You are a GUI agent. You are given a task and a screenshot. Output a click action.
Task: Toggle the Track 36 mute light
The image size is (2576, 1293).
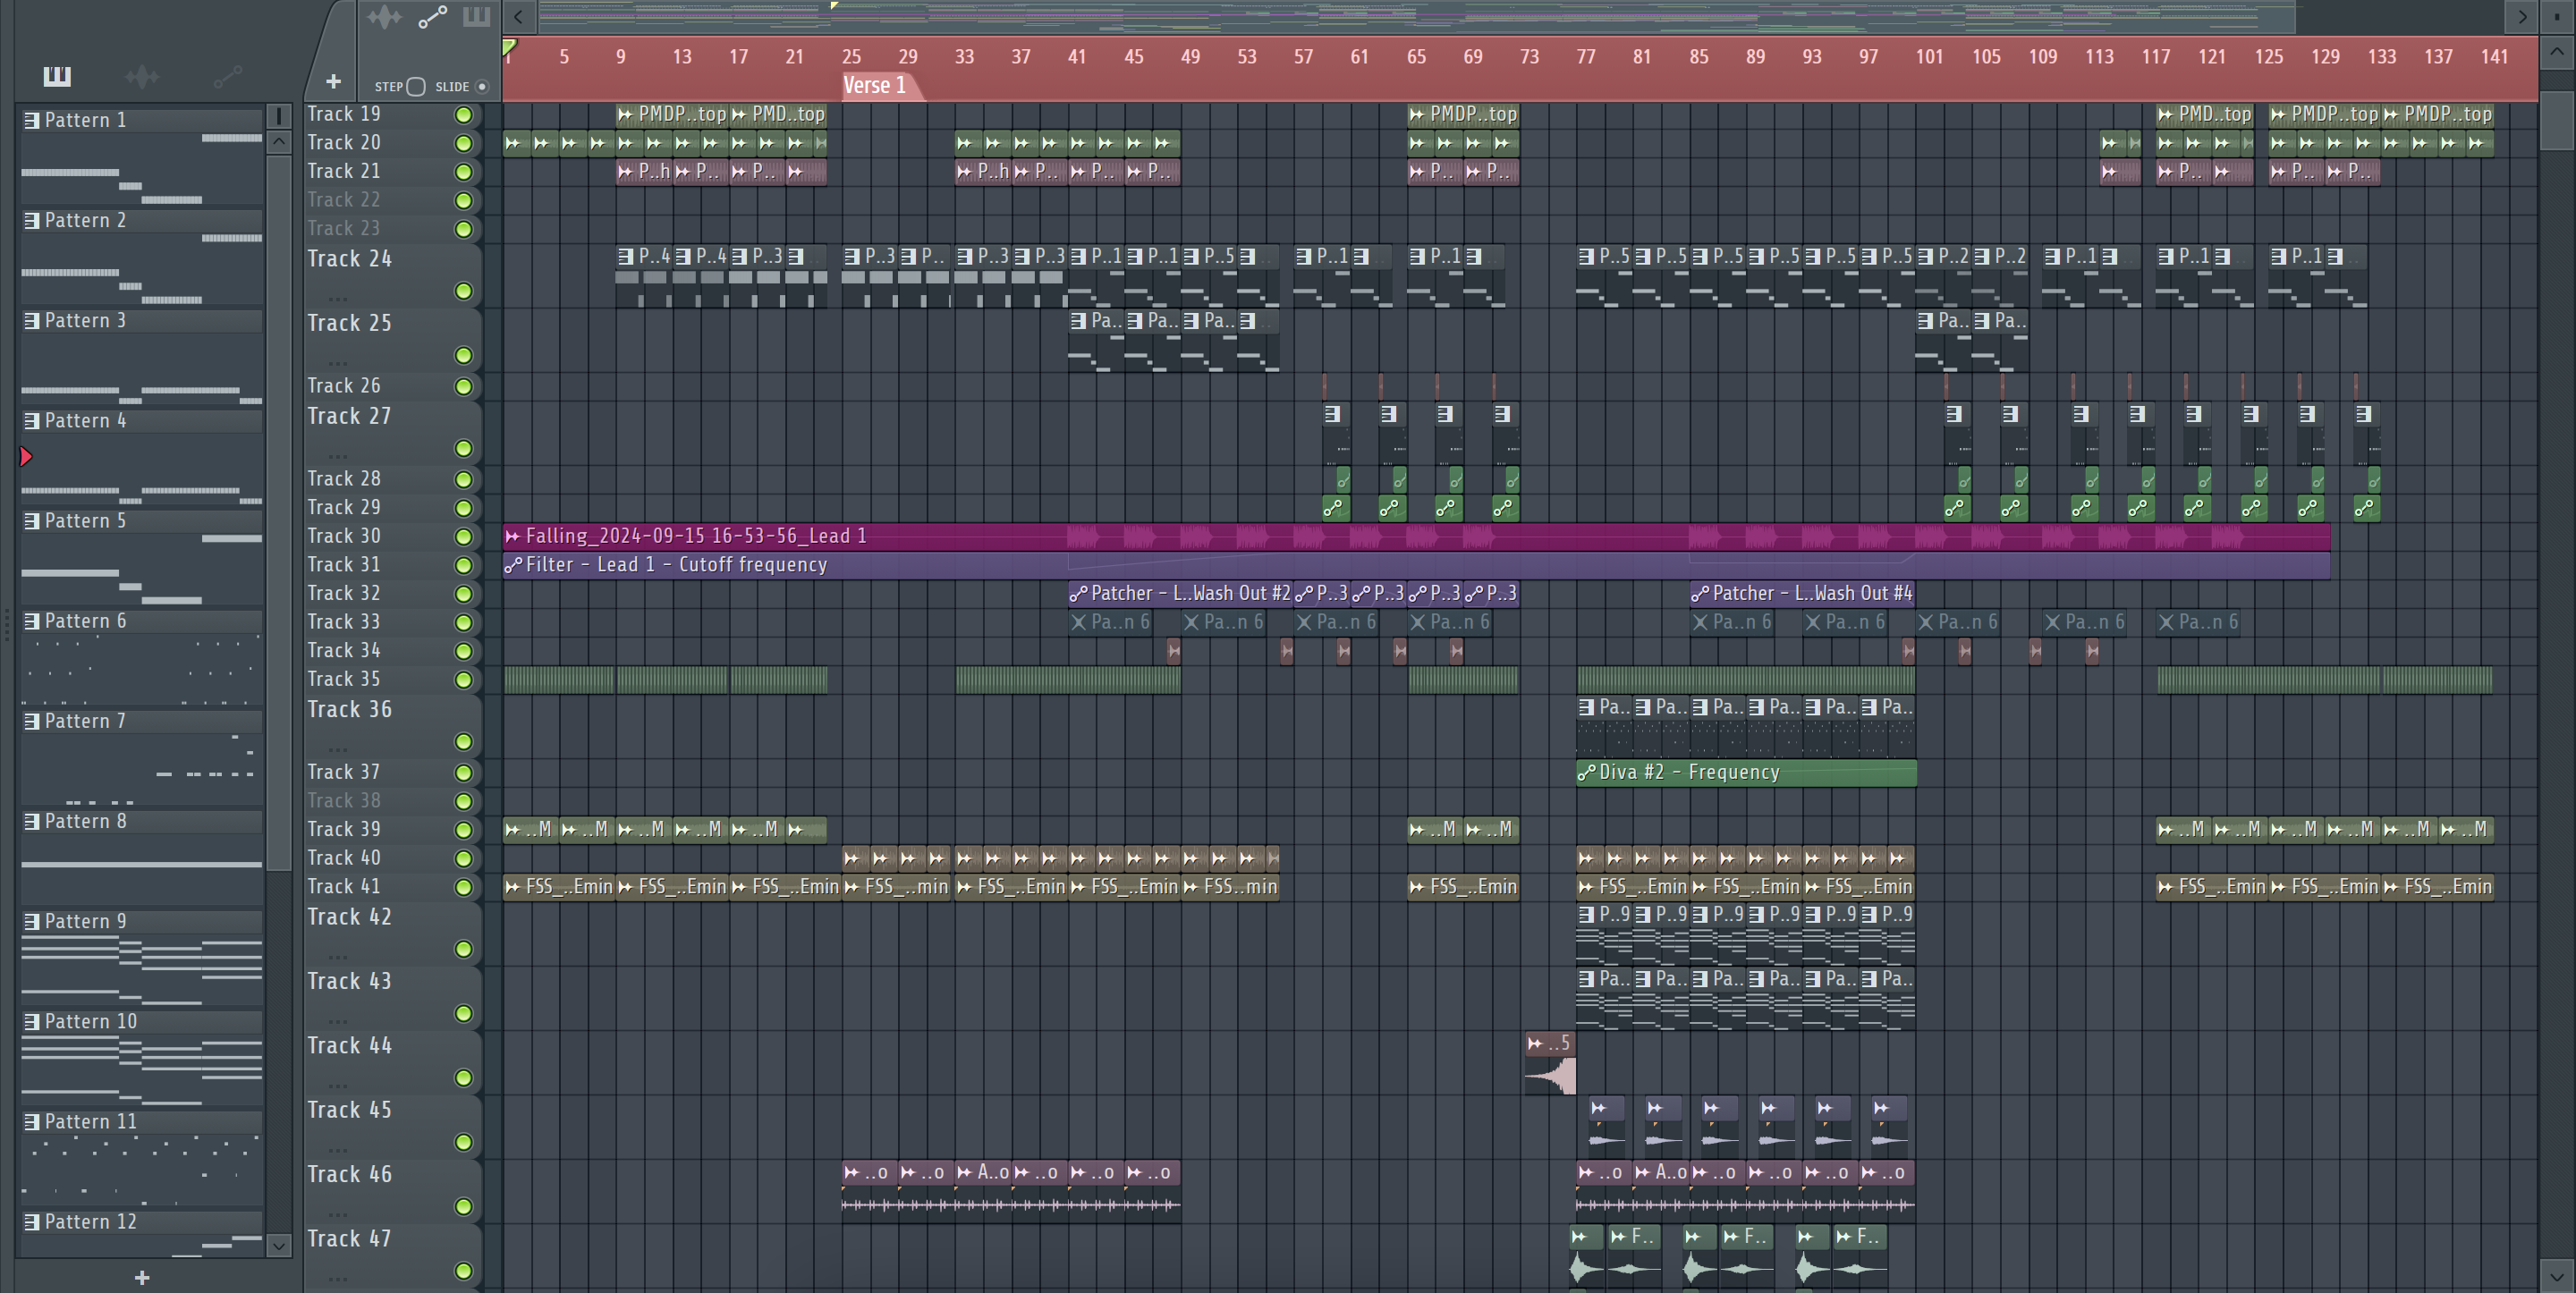click(x=464, y=742)
